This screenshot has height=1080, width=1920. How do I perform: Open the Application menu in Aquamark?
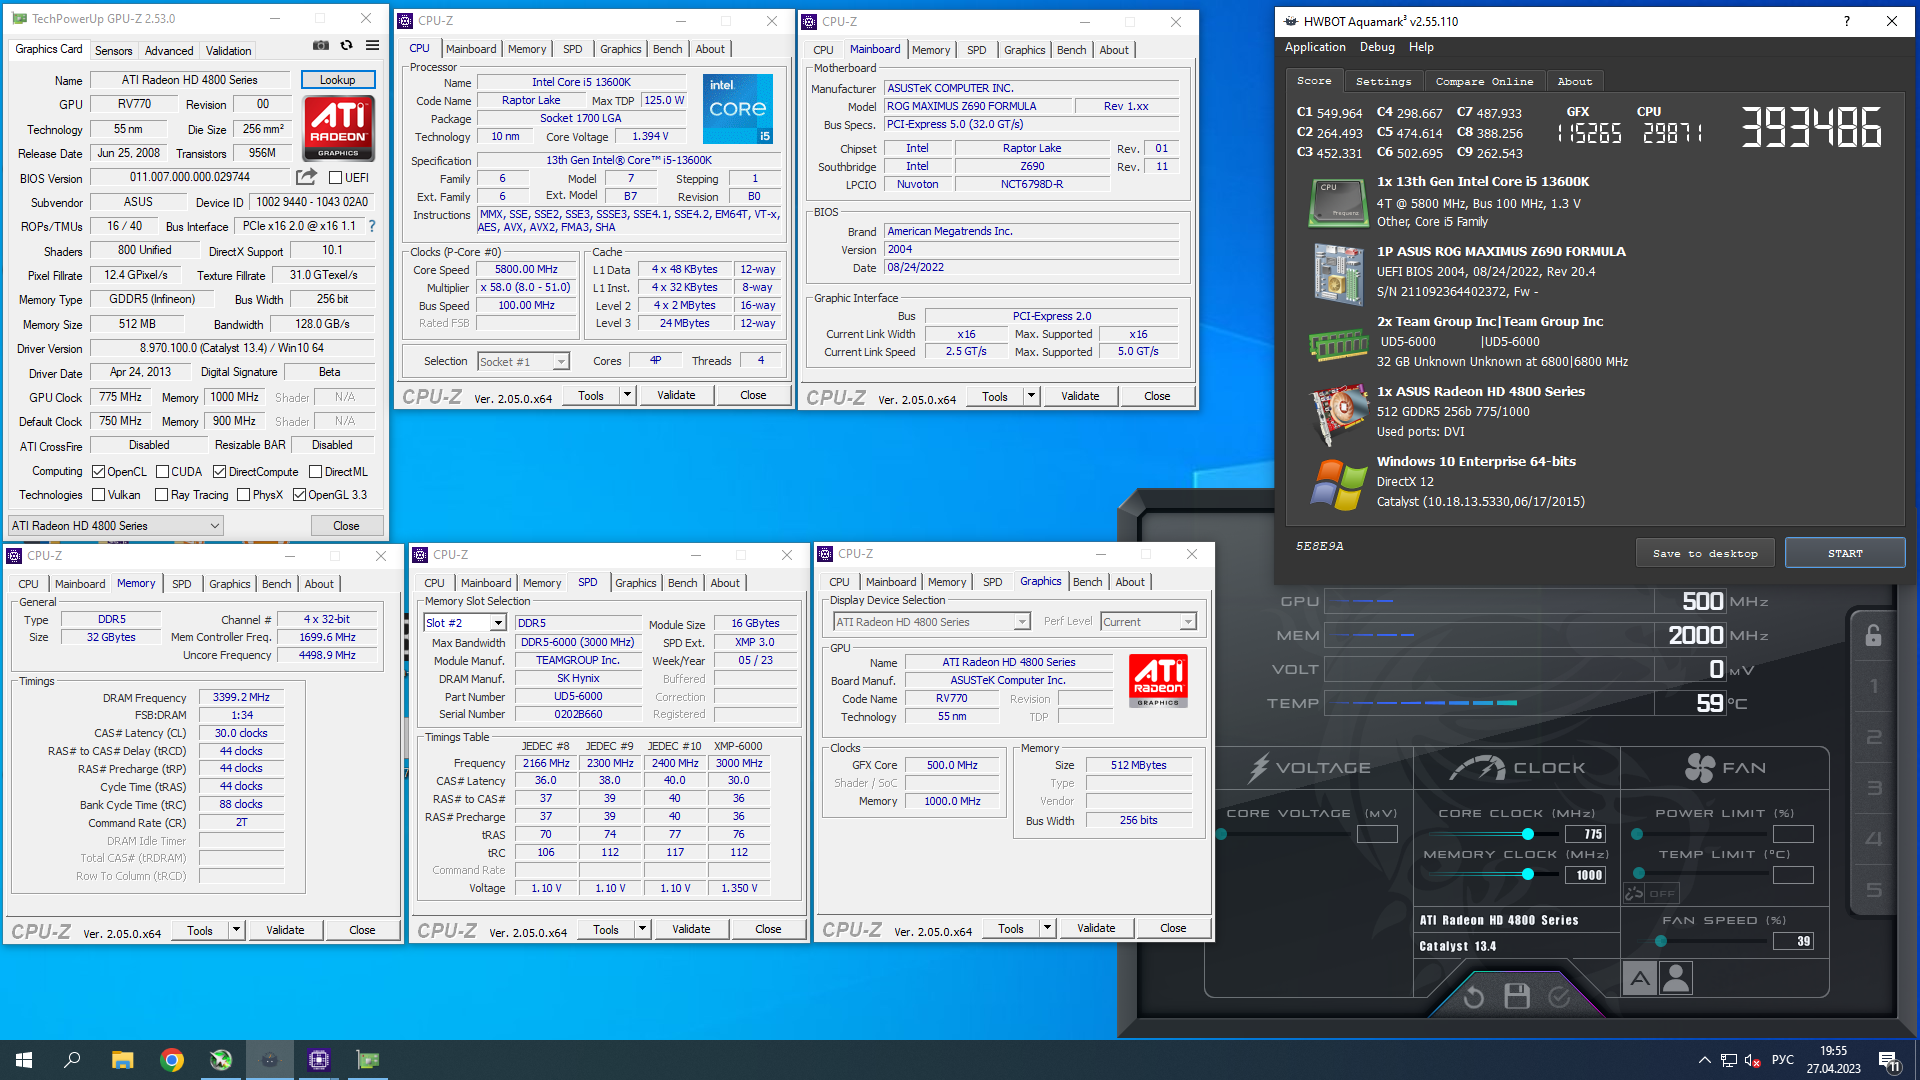(x=1315, y=47)
